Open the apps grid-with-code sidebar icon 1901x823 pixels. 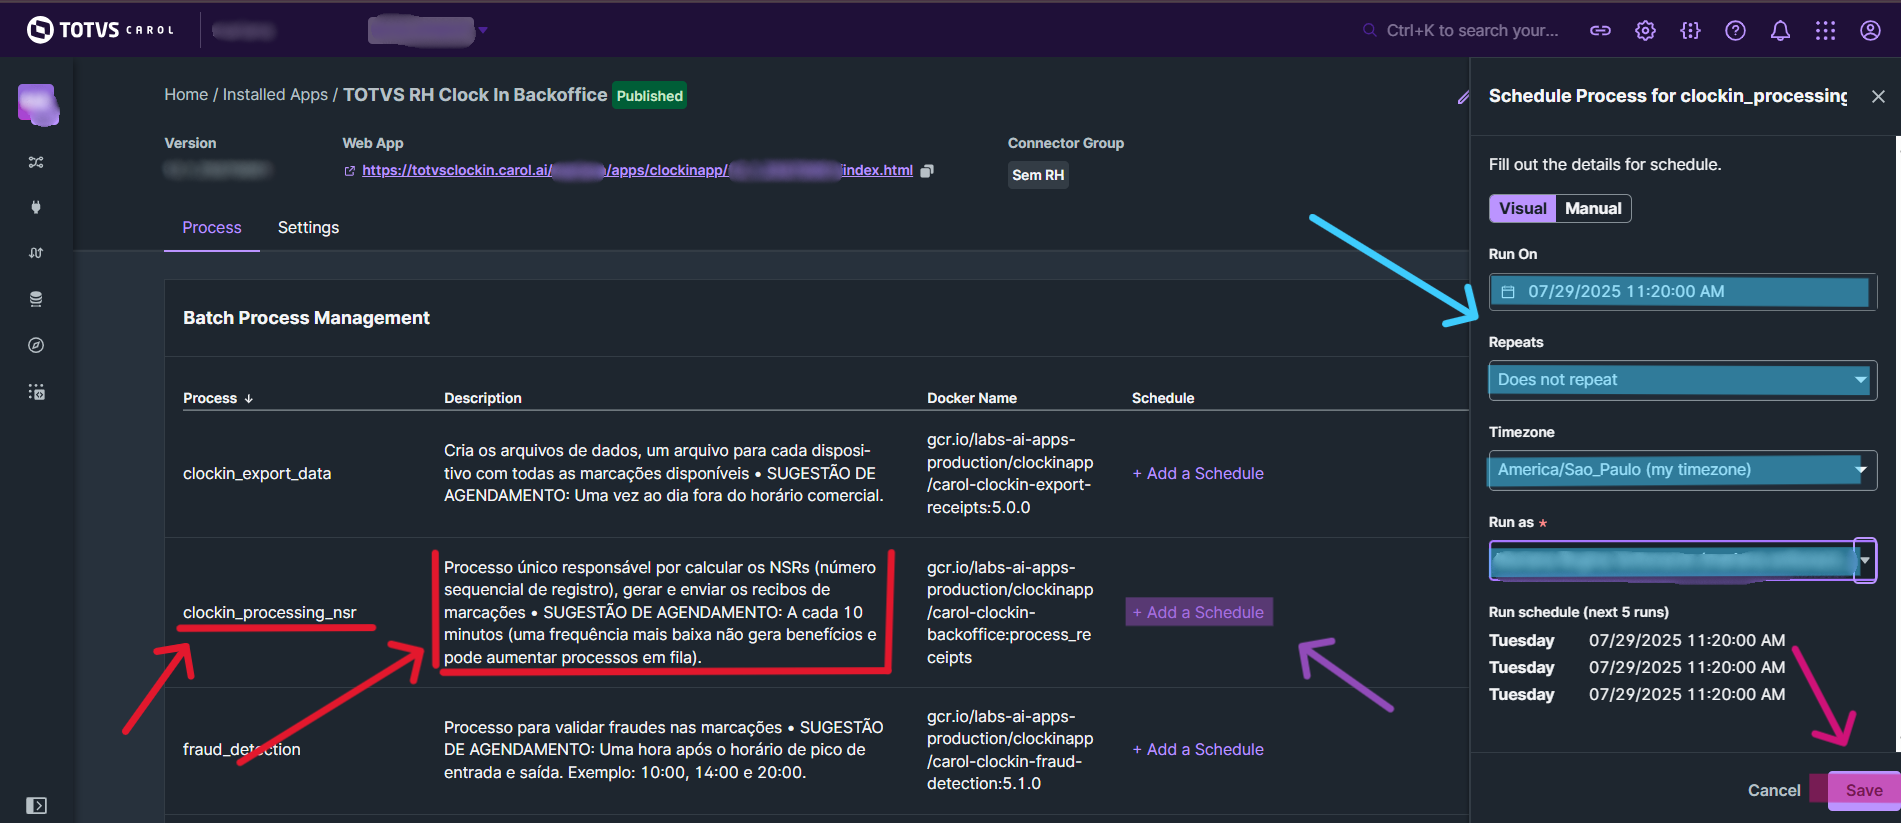point(36,392)
